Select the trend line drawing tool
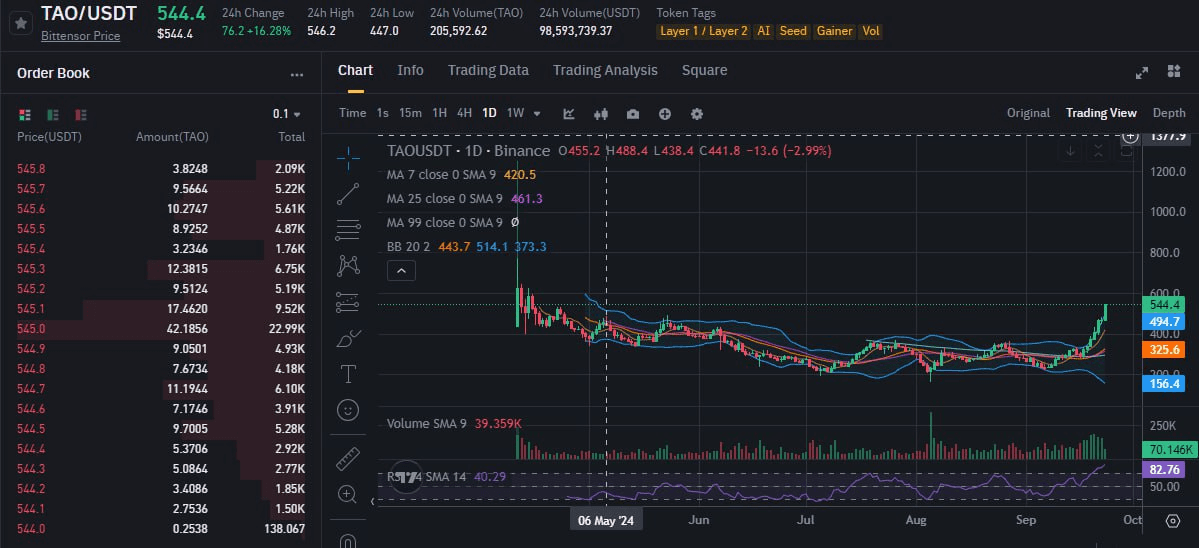This screenshot has height=548, width=1199. 348,193
